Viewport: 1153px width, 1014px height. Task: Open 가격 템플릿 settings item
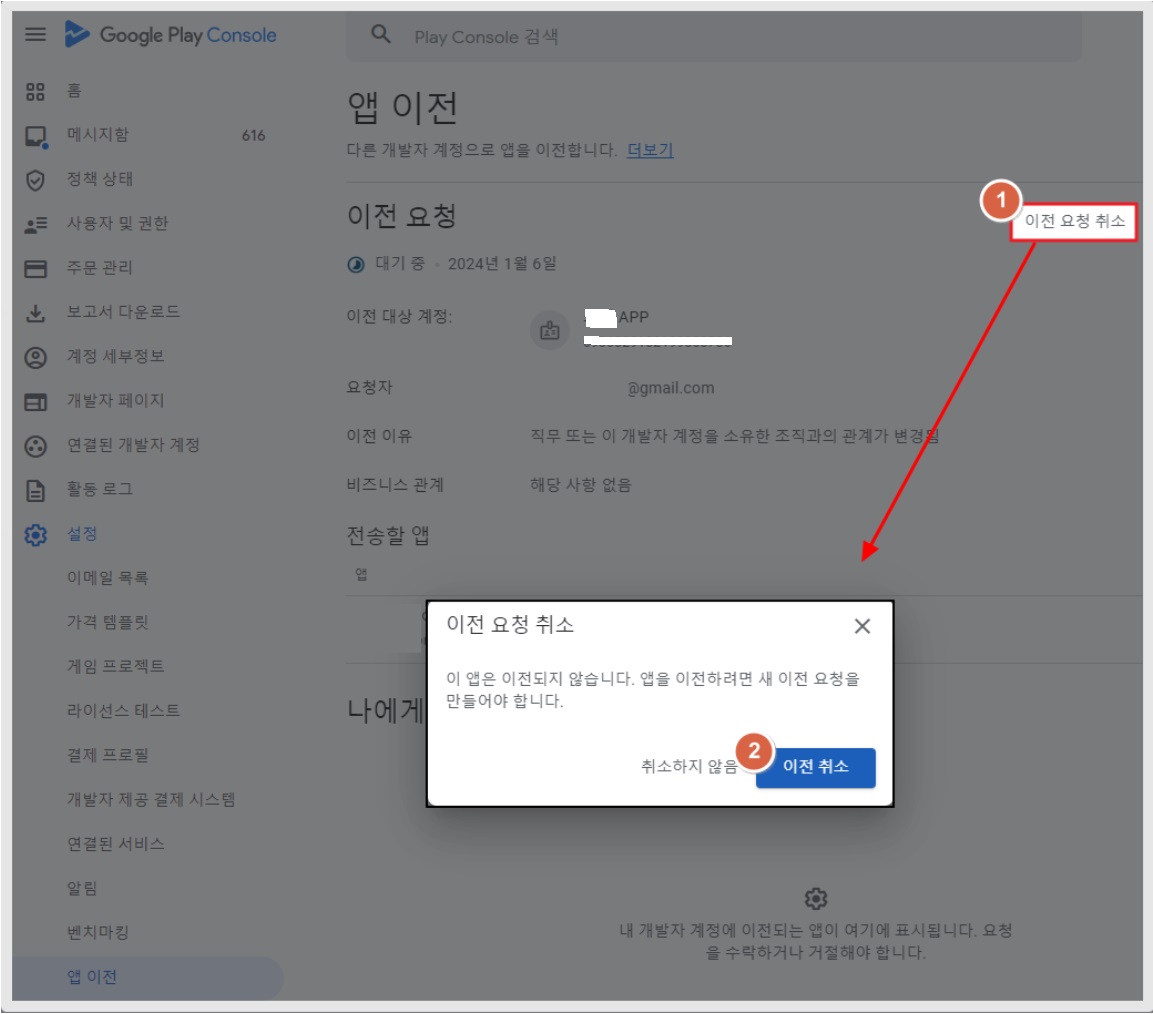pyautogui.click(x=107, y=622)
